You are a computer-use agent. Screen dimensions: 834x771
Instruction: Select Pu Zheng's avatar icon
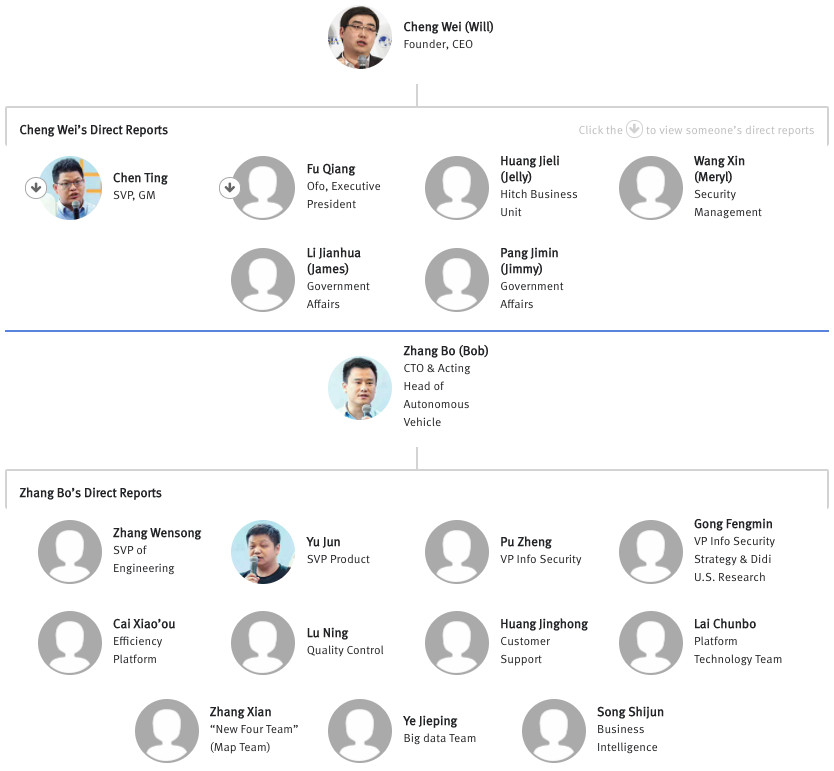[457, 552]
